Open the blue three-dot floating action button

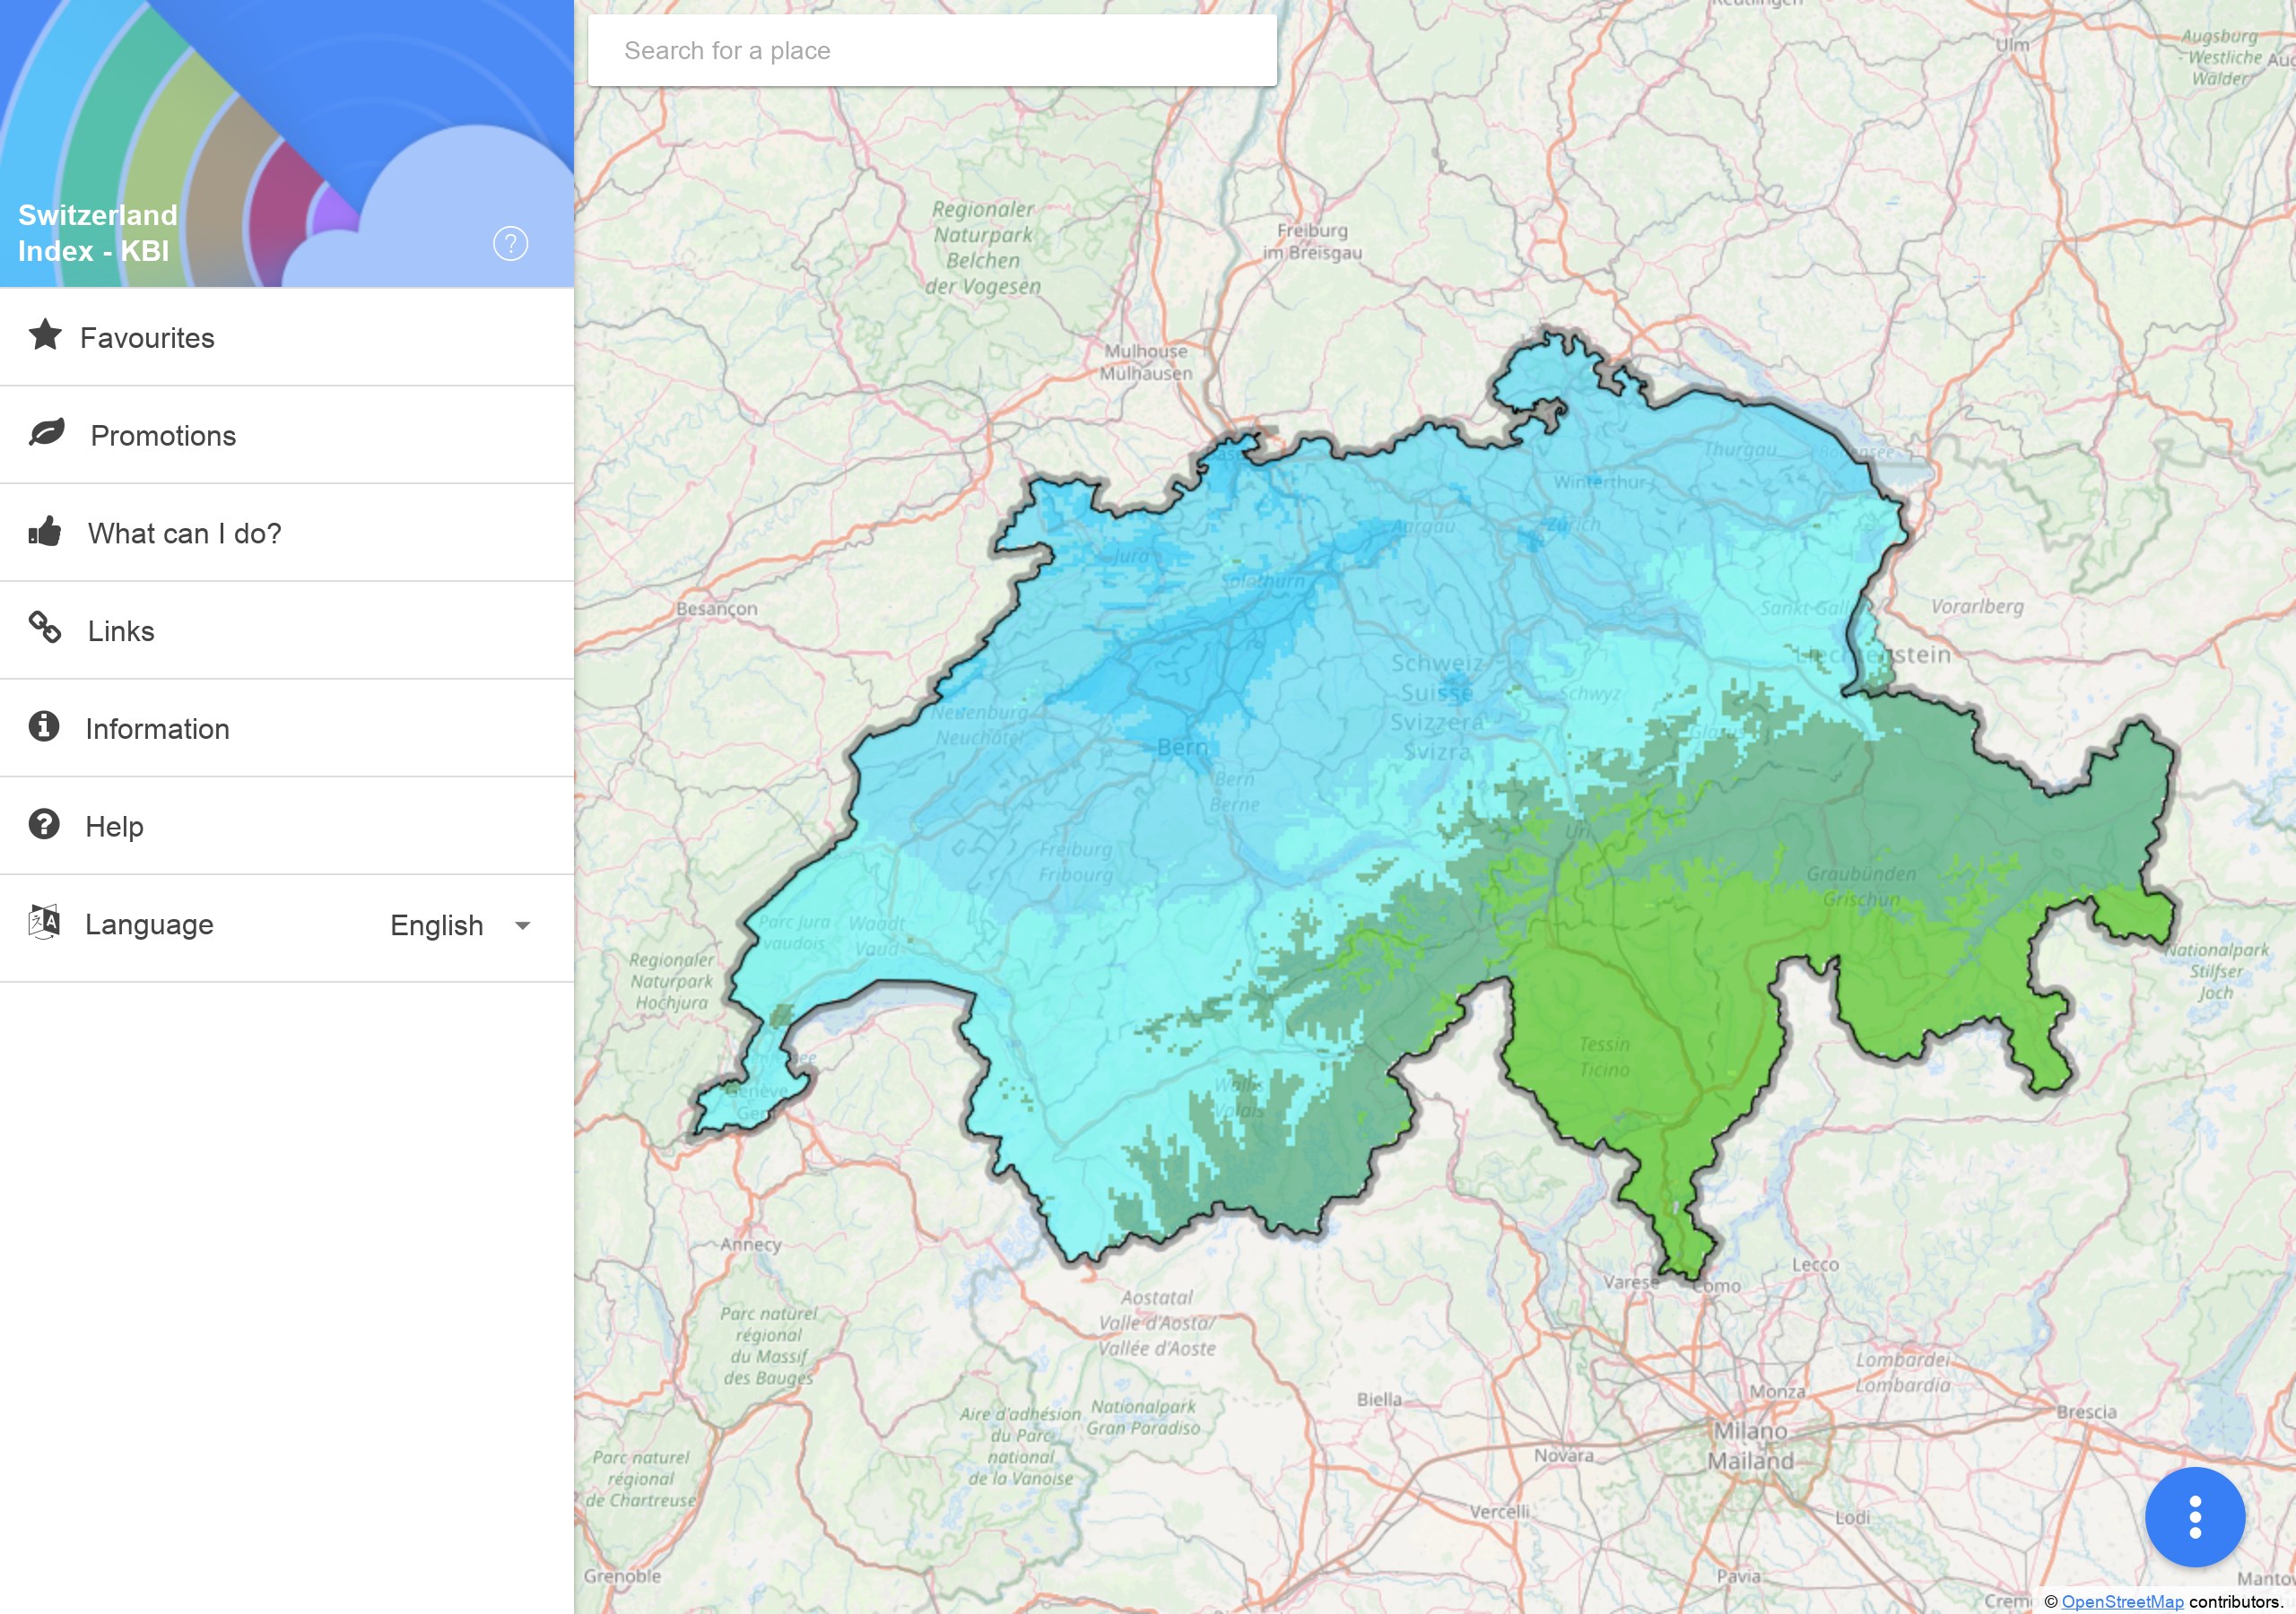2194,1517
